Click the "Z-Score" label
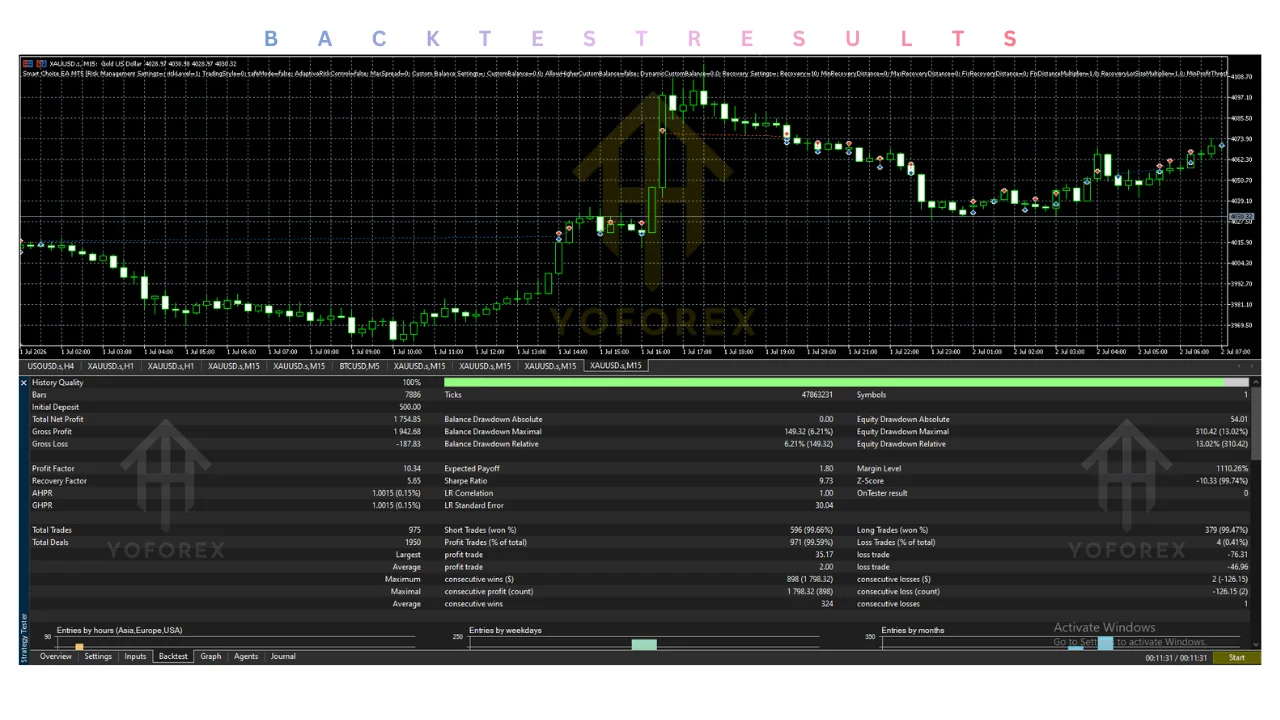Screen dimensions: 1280x720 pos(870,481)
